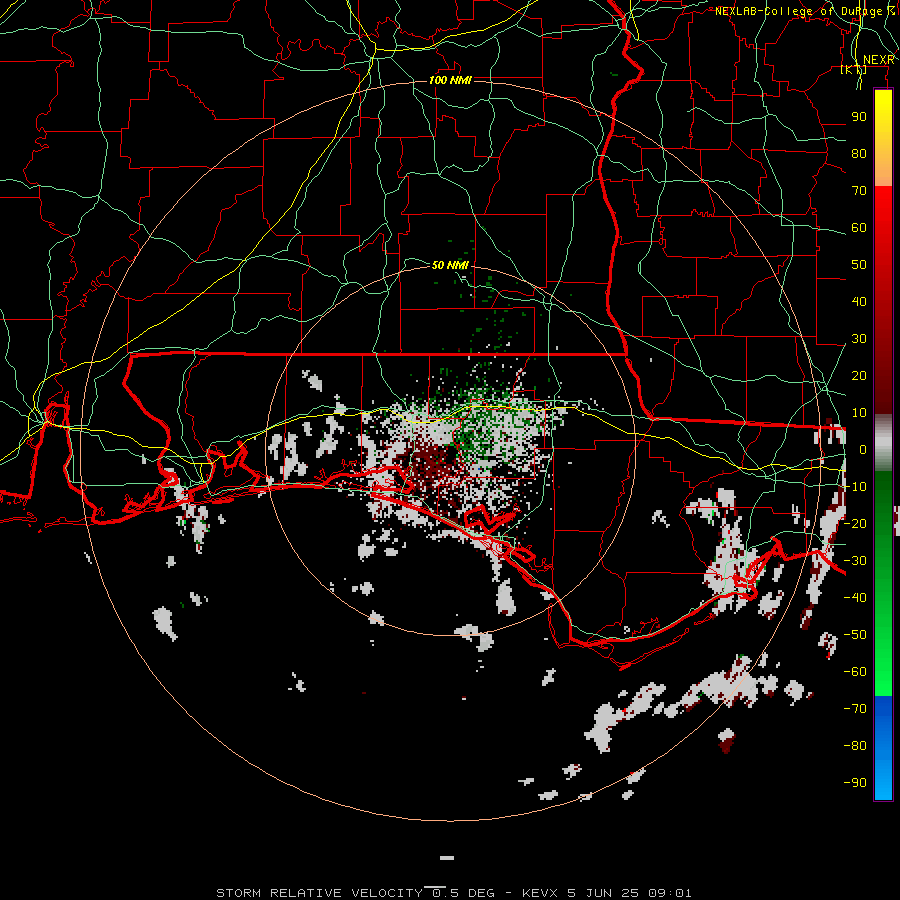Click "0.5 DEG" elevation in the caption
900x900 pixels.
pos(463,893)
